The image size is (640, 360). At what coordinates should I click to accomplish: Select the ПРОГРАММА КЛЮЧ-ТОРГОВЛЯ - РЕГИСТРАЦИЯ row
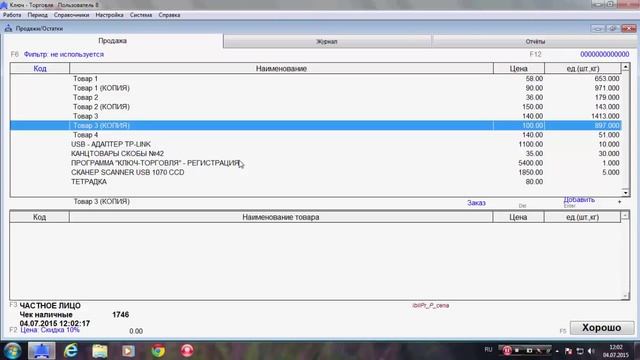[x=316, y=163]
